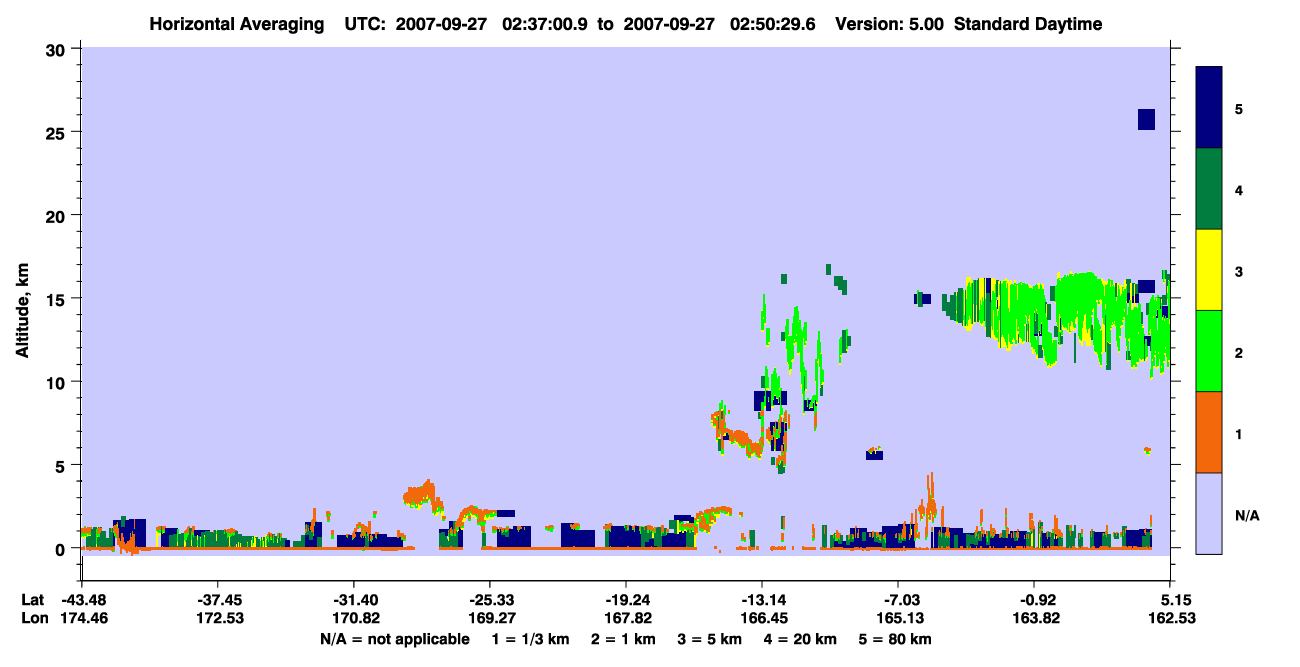
Task: Click the 'Lon' row label
Action: click(x=33, y=618)
